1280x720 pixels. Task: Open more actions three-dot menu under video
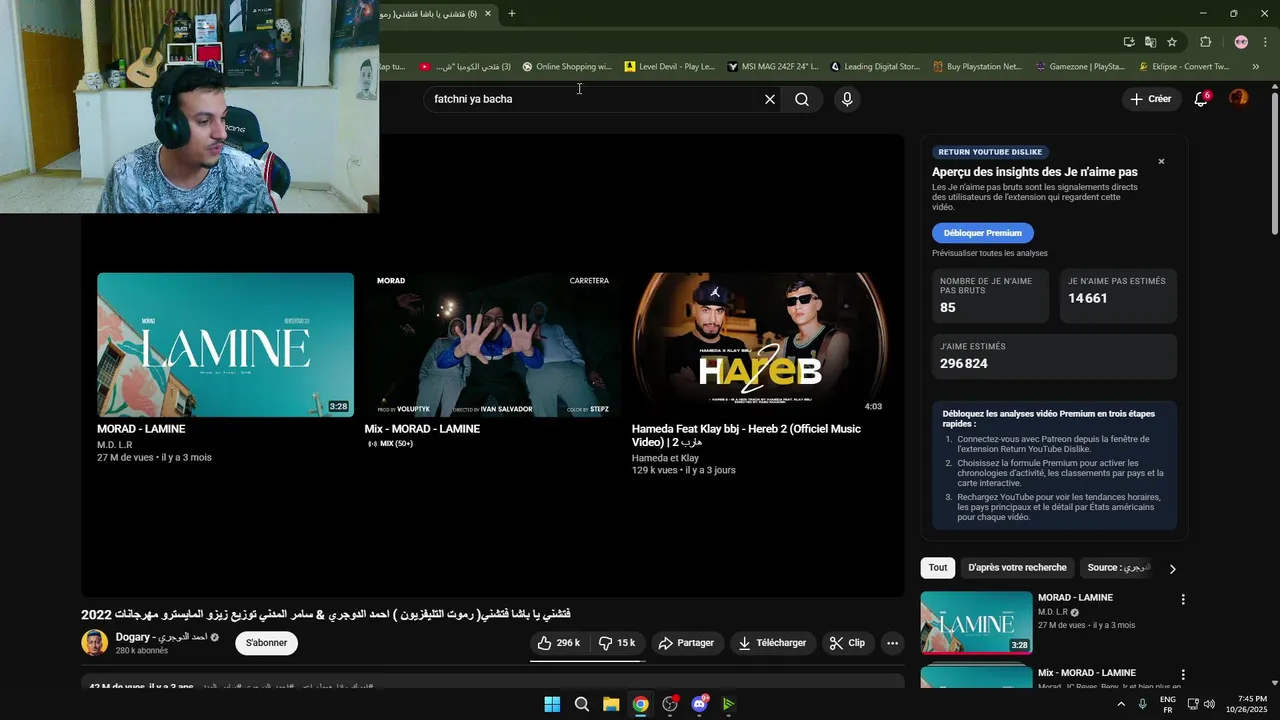[x=893, y=643]
